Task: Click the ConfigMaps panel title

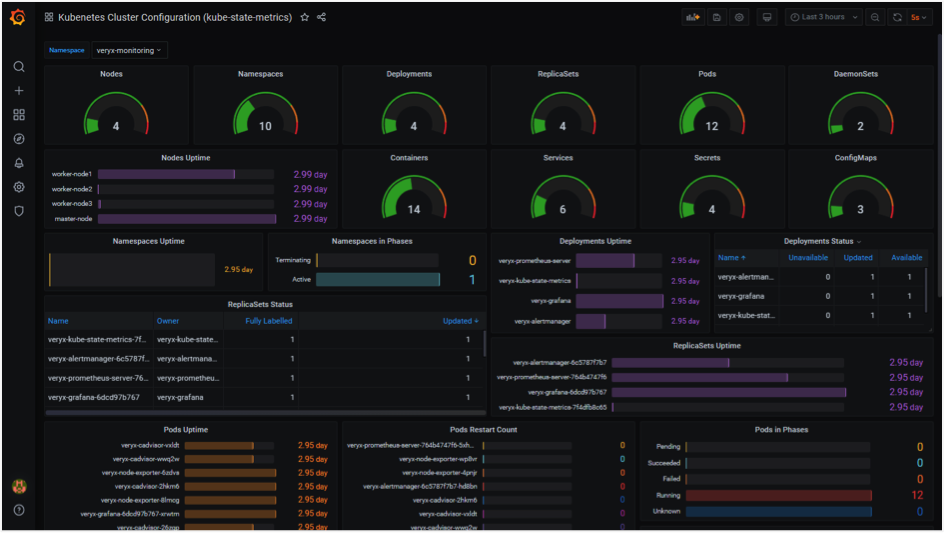Action: tap(856, 157)
